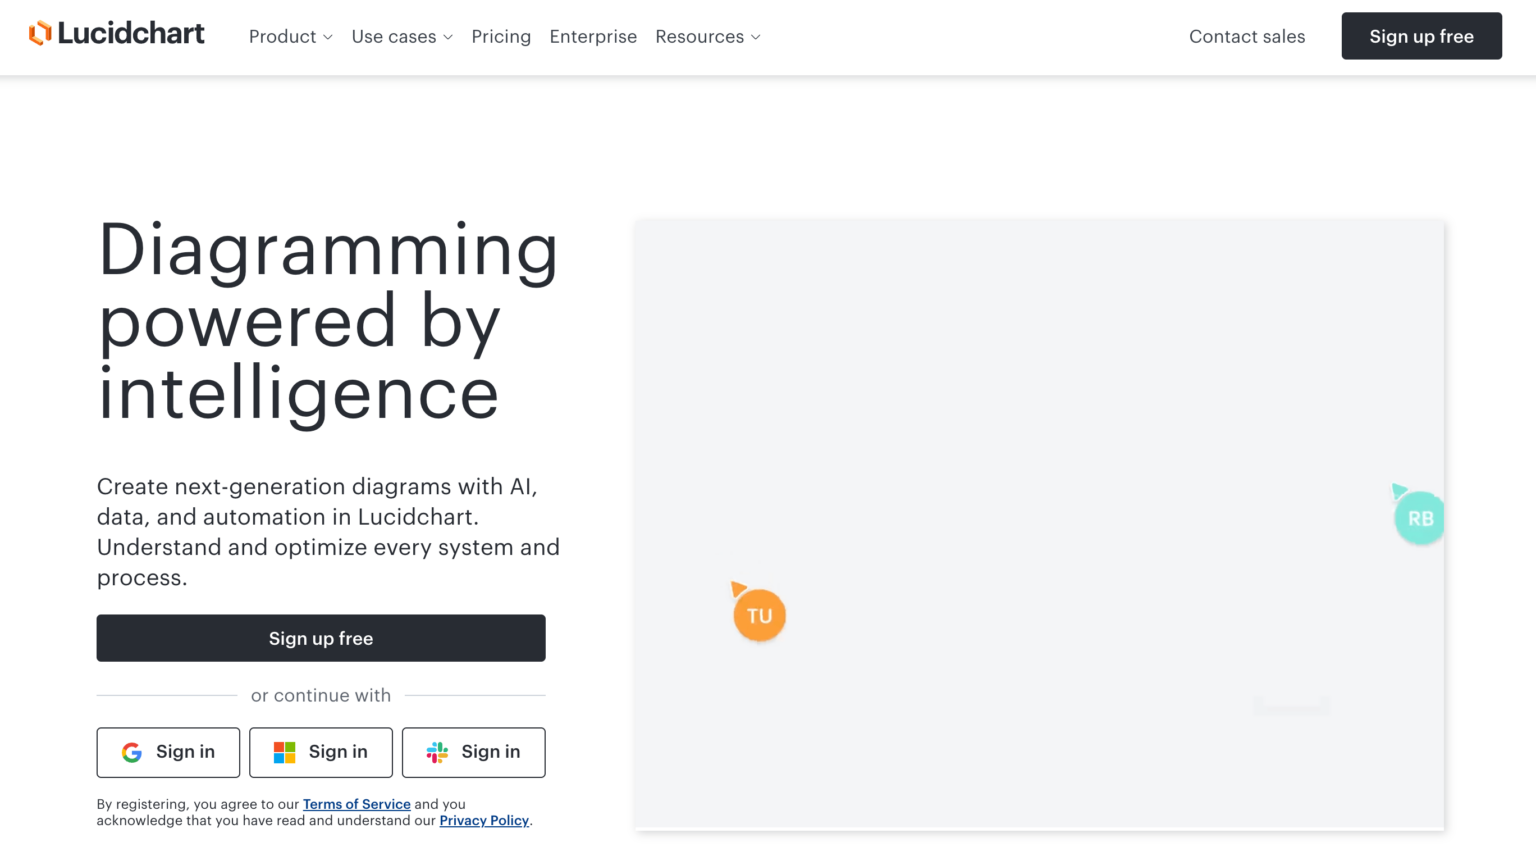
Task: Open the Terms of Service link
Action: point(357,804)
